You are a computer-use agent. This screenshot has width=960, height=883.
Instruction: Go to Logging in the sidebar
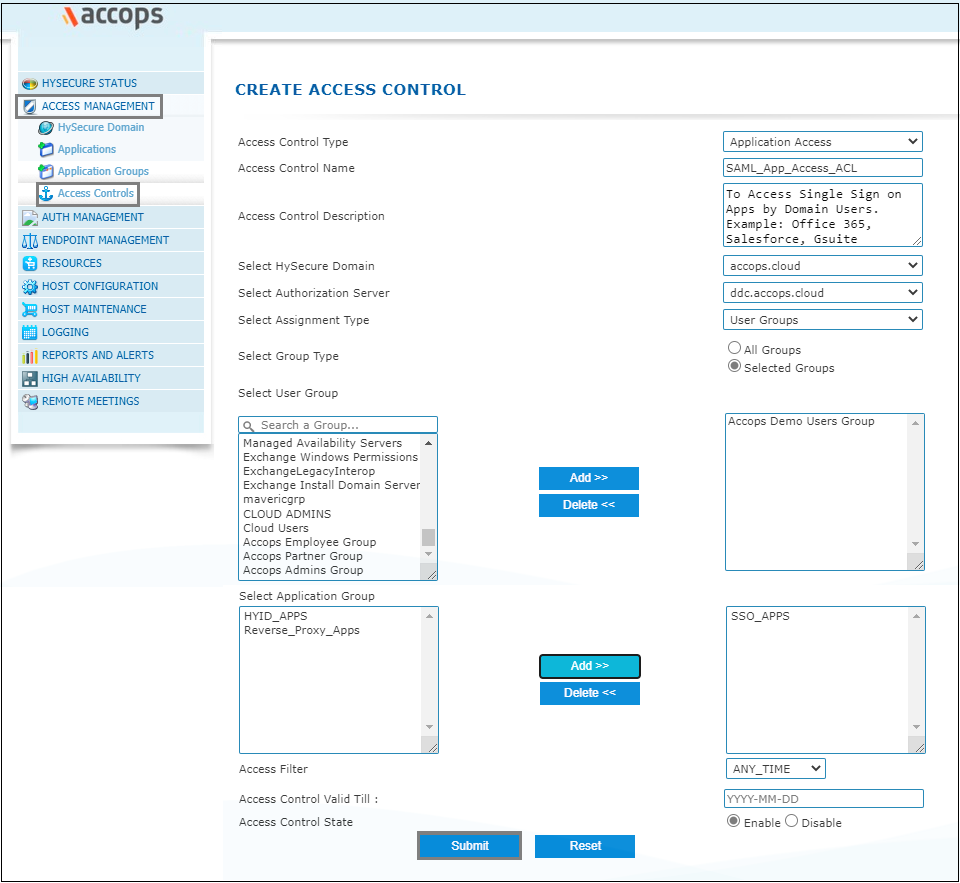pos(65,333)
